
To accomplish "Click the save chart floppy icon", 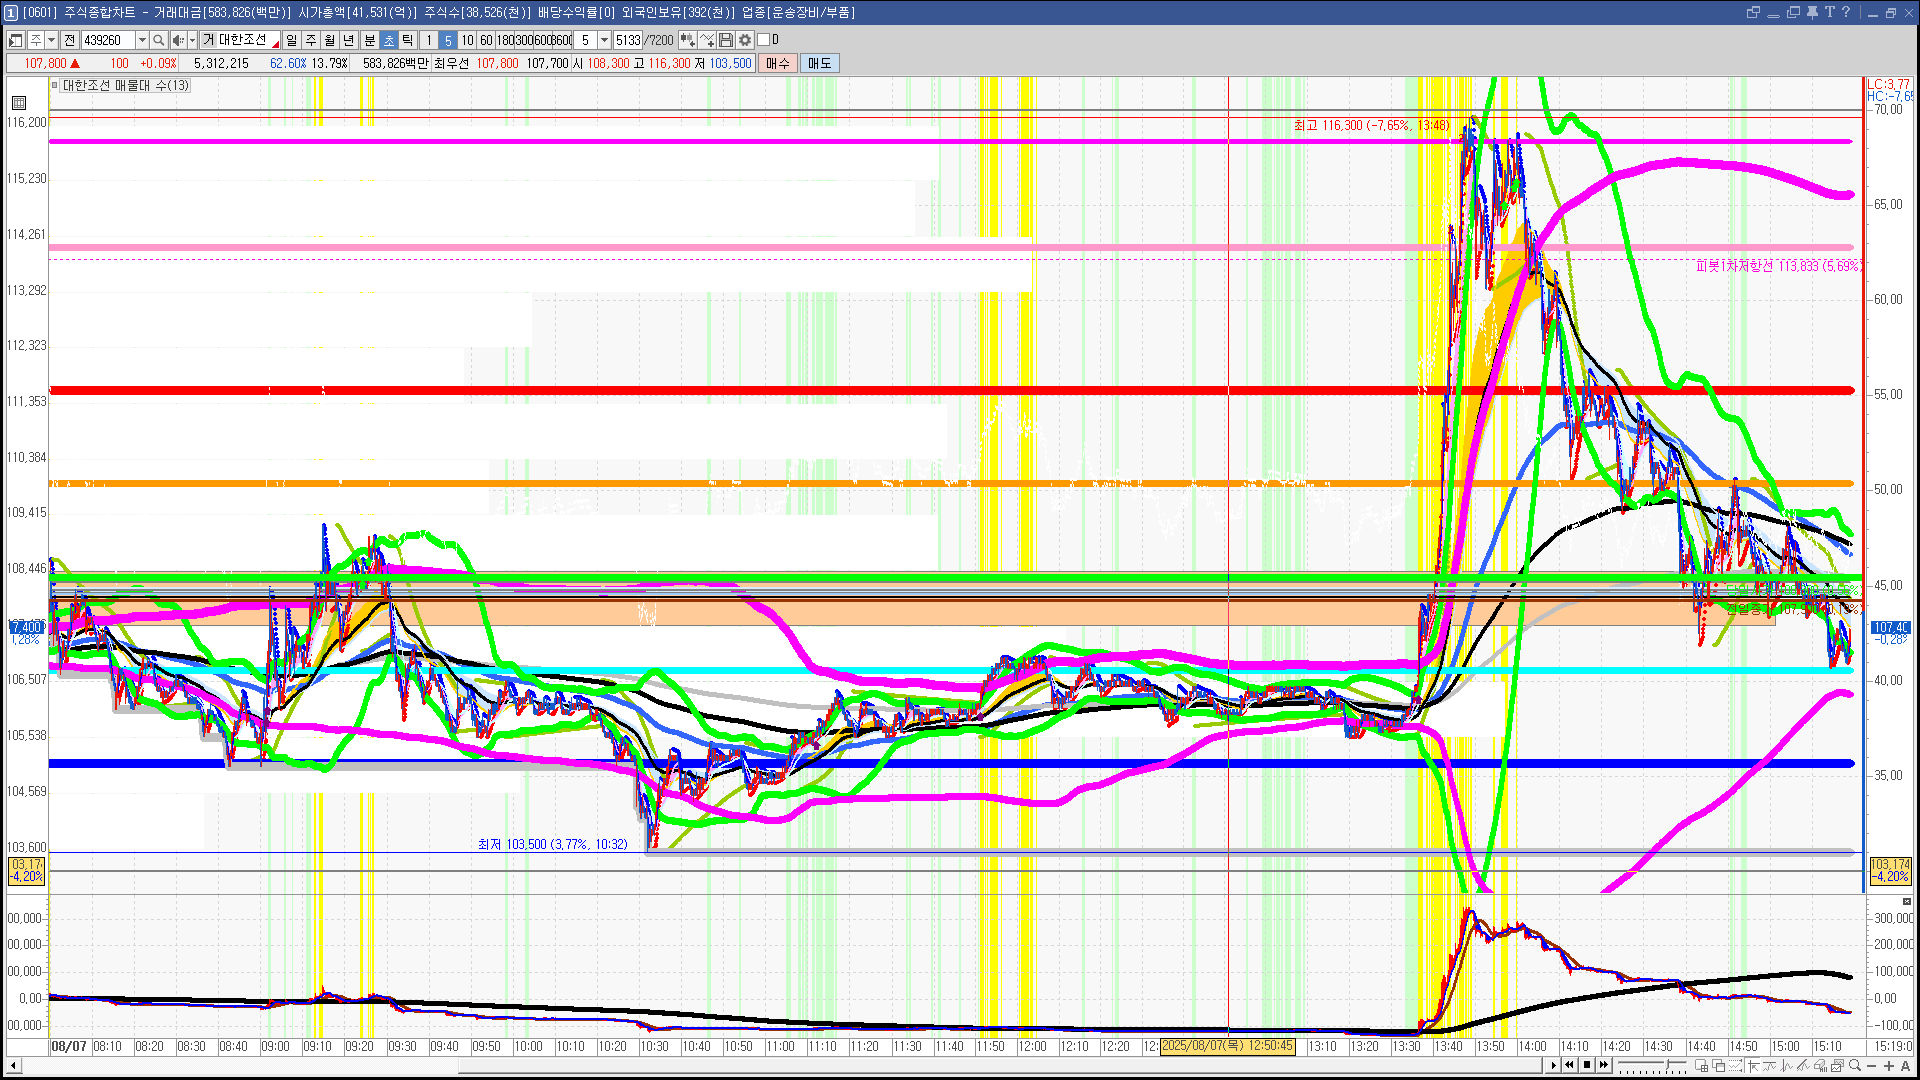I will (x=726, y=40).
